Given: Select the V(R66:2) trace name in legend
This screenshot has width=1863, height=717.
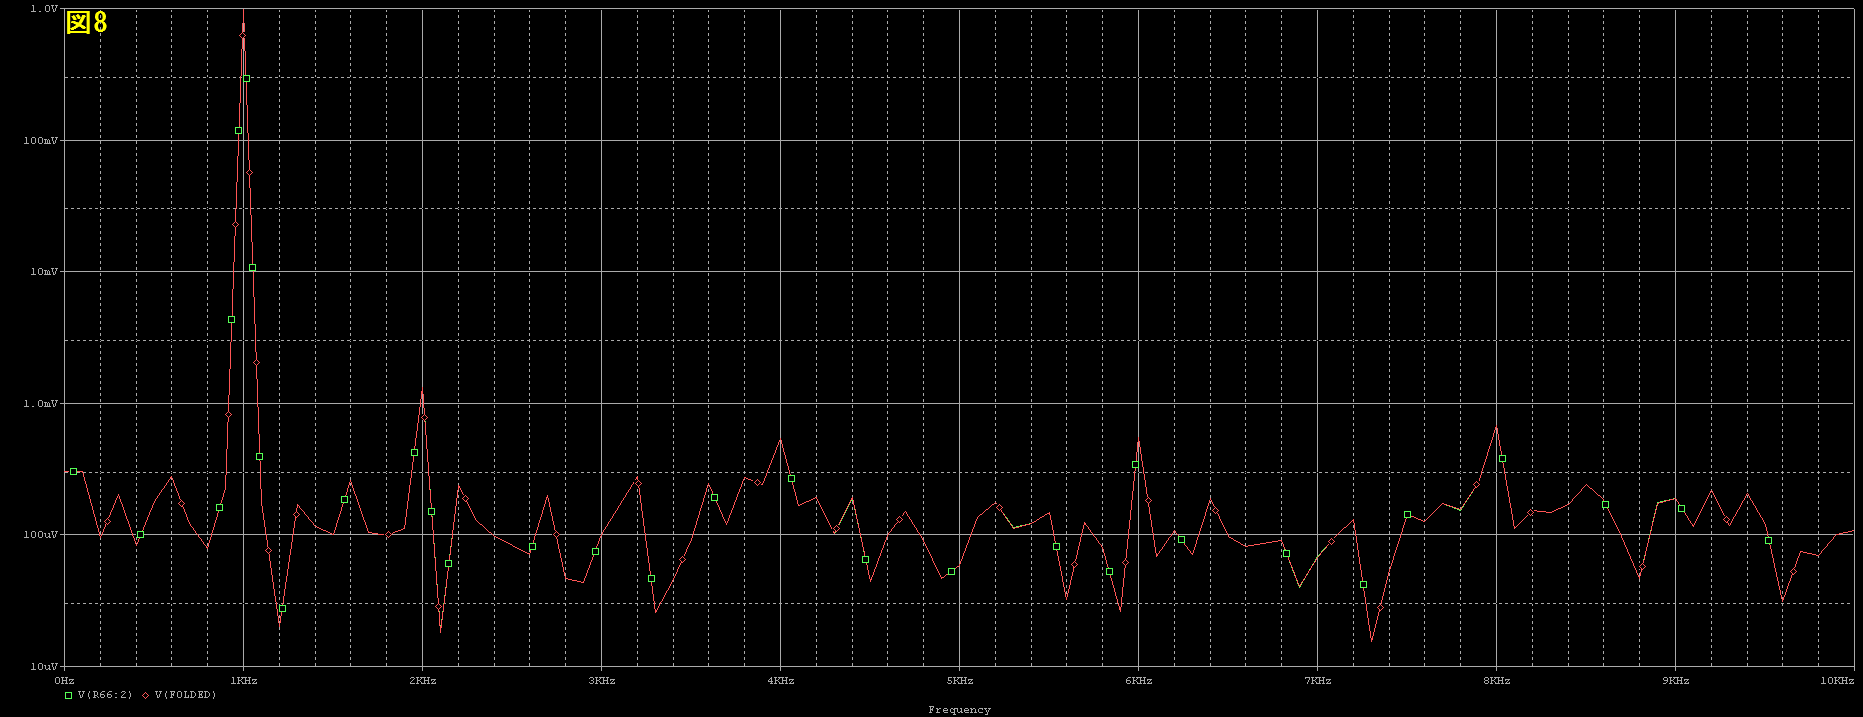Looking at the screenshot, I should 104,695.
